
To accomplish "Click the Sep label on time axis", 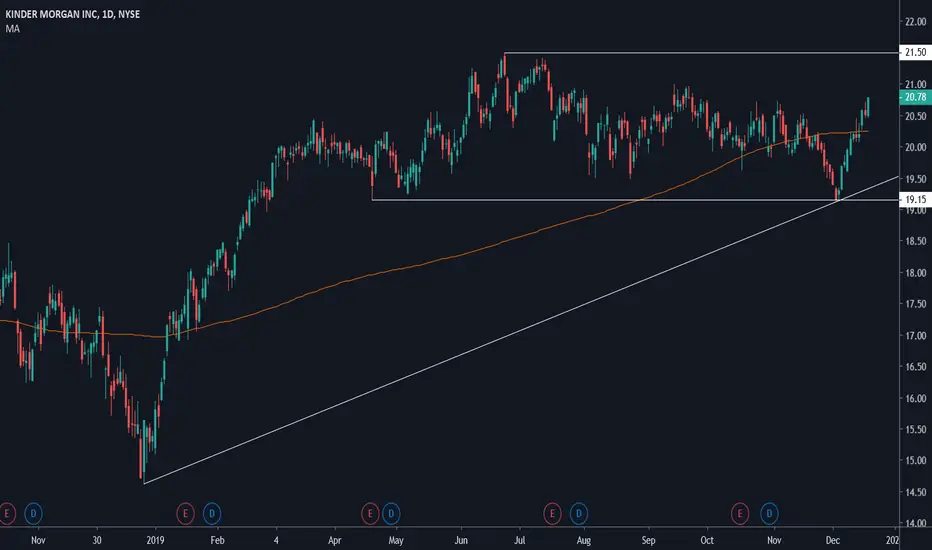I will [x=648, y=540].
